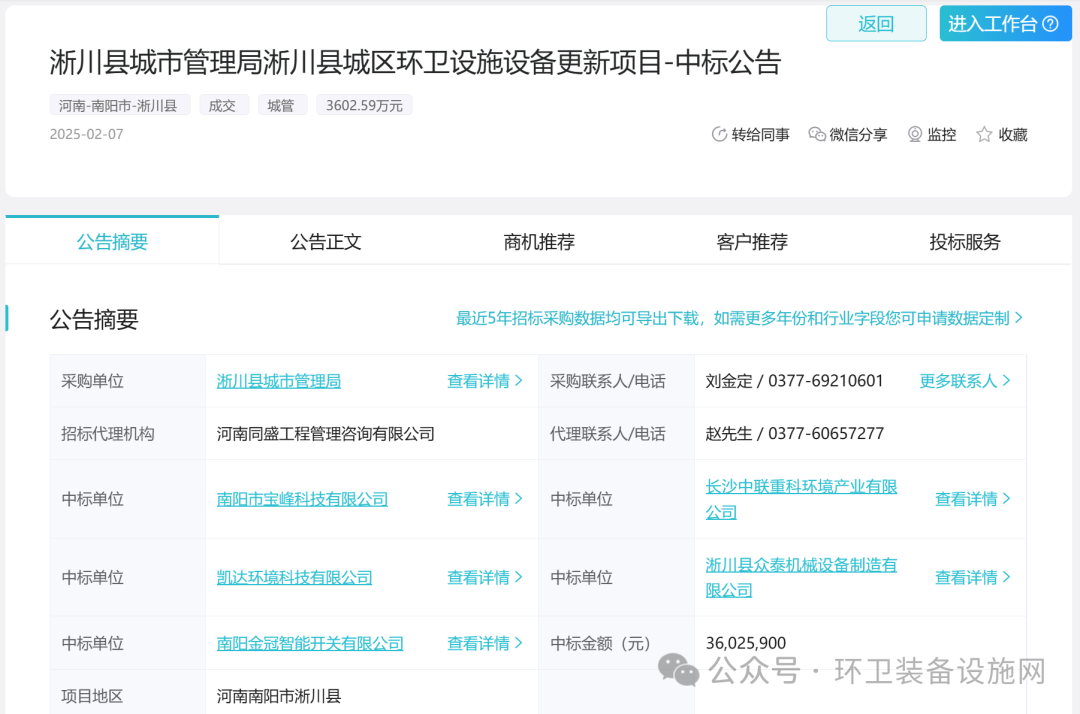This screenshot has height=714, width=1080.
Task: Open 凯达环境科技有限公司 link
Action: click(295, 577)
